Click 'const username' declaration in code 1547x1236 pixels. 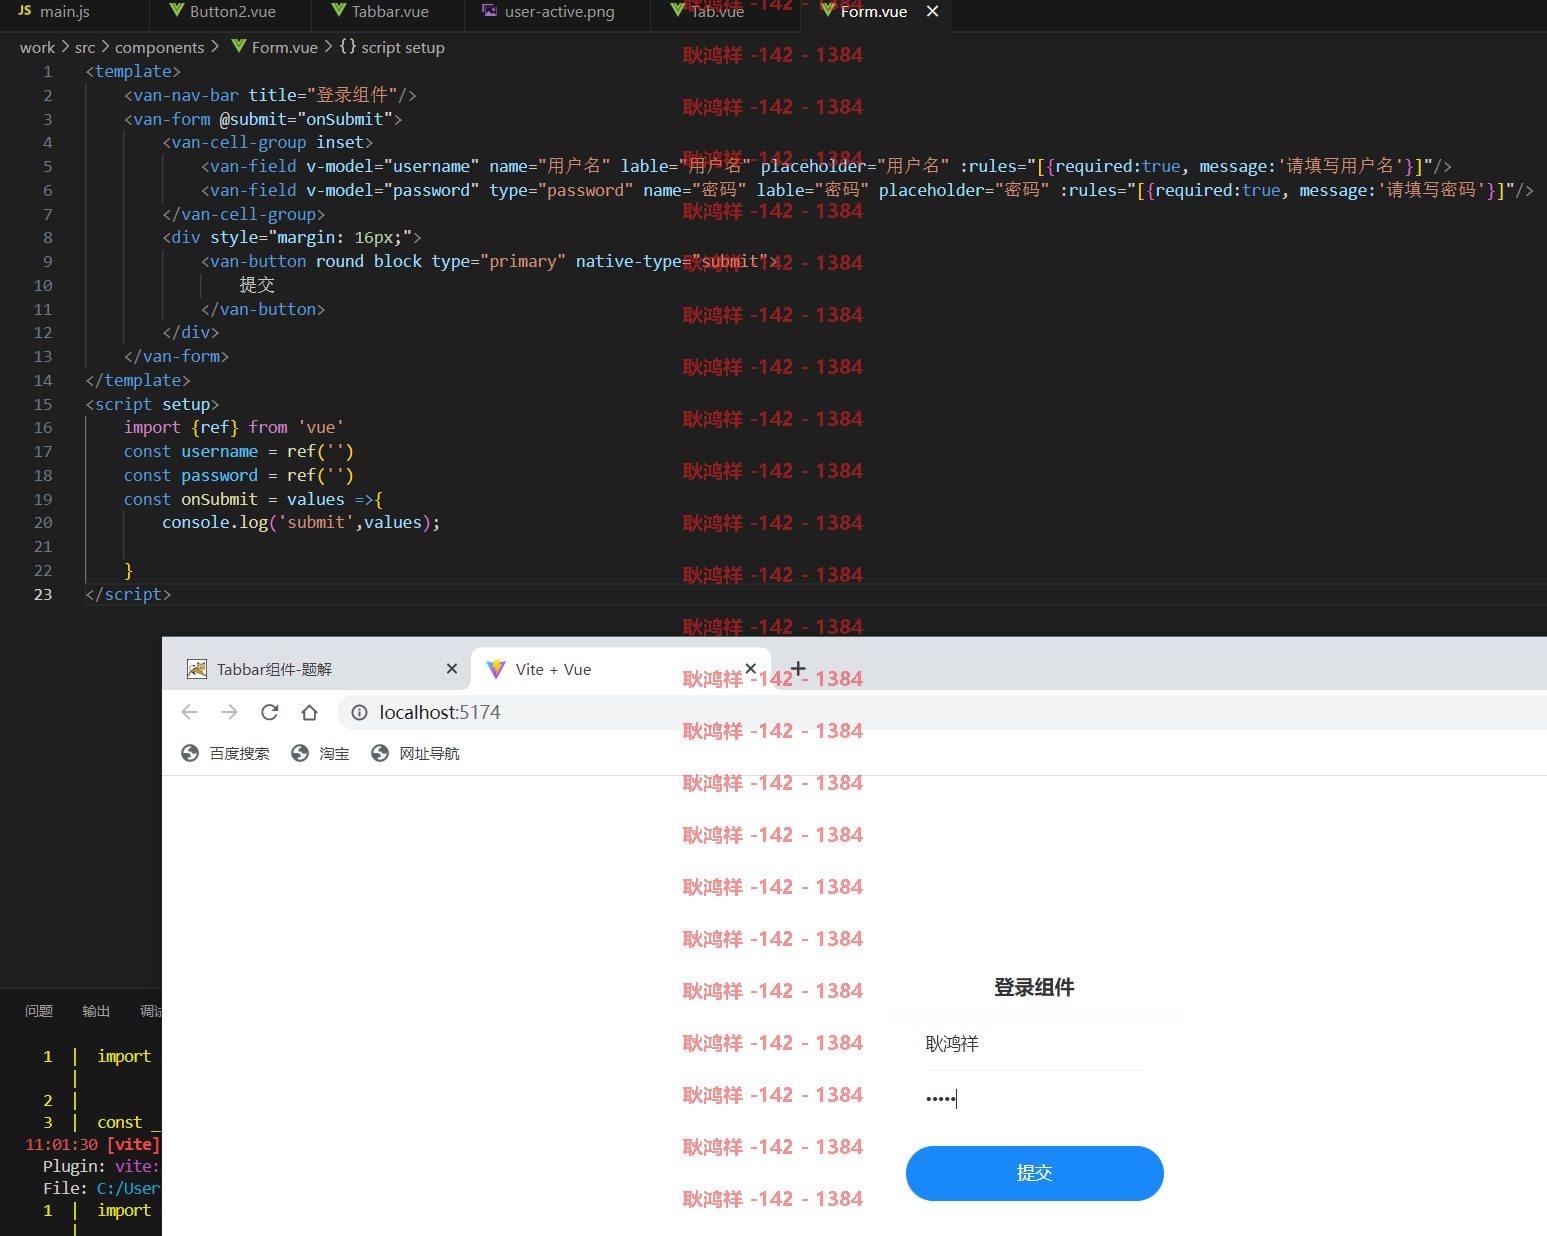pos(191,451)
